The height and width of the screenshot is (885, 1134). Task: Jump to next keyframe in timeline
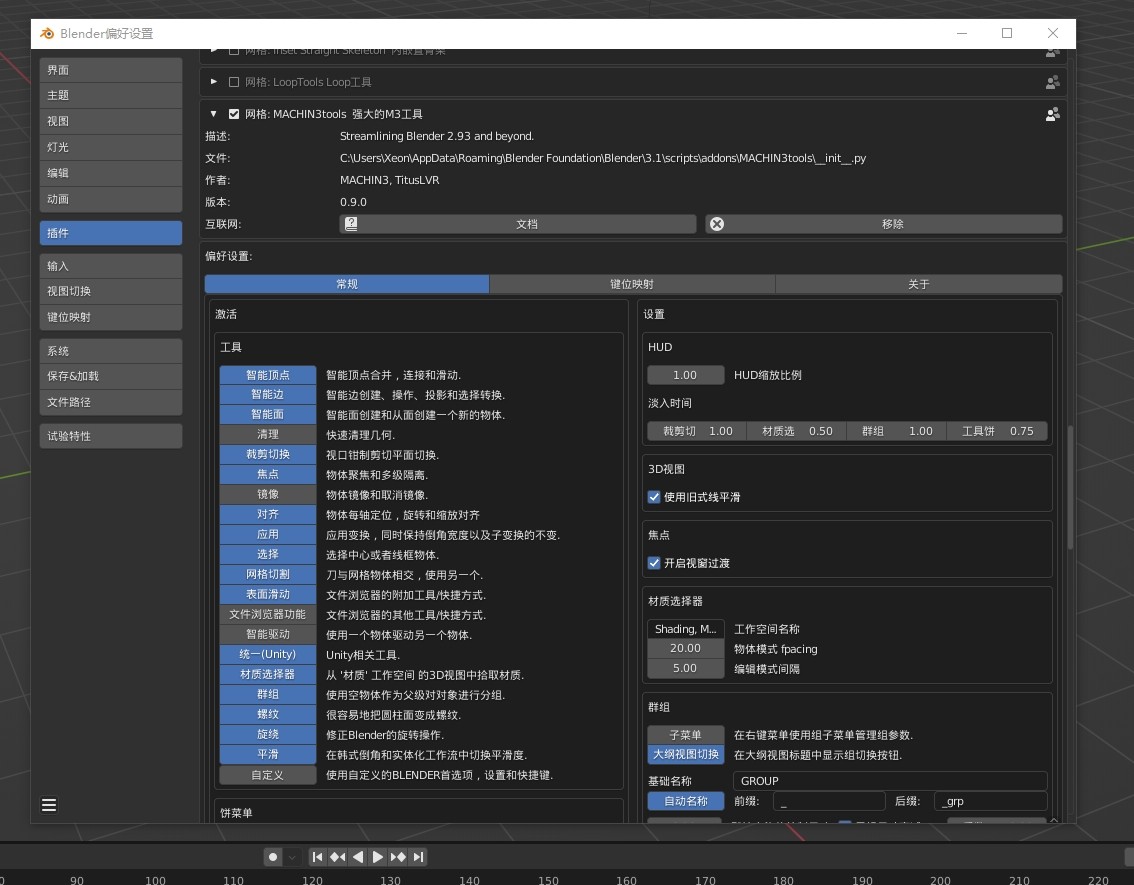coord(398,857)
